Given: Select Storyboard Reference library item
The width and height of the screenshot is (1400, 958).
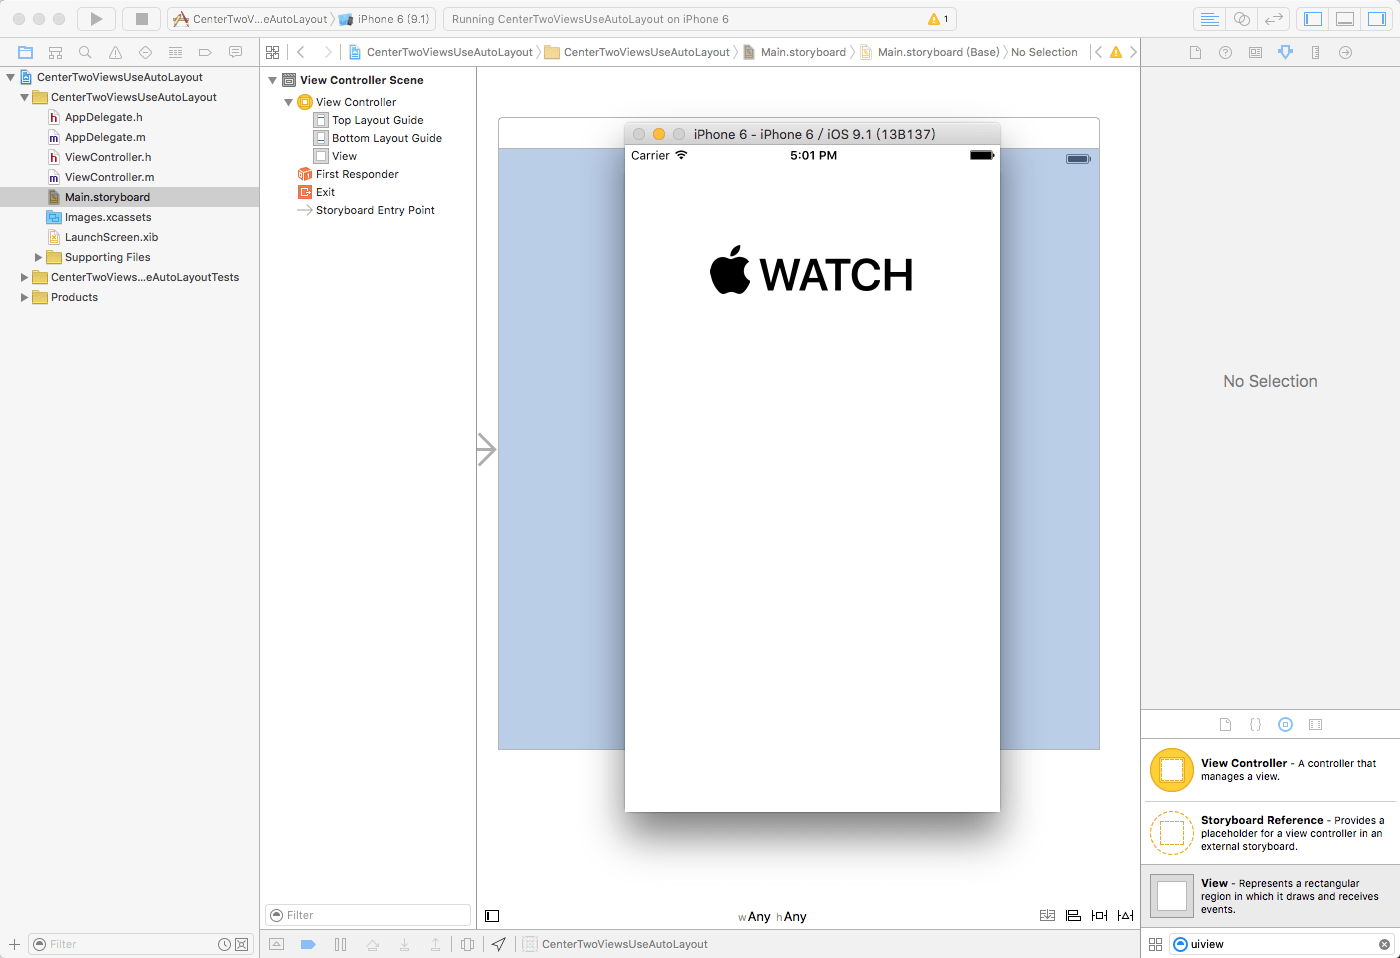Looking at the screenshot, I should tap(1270, 833).
